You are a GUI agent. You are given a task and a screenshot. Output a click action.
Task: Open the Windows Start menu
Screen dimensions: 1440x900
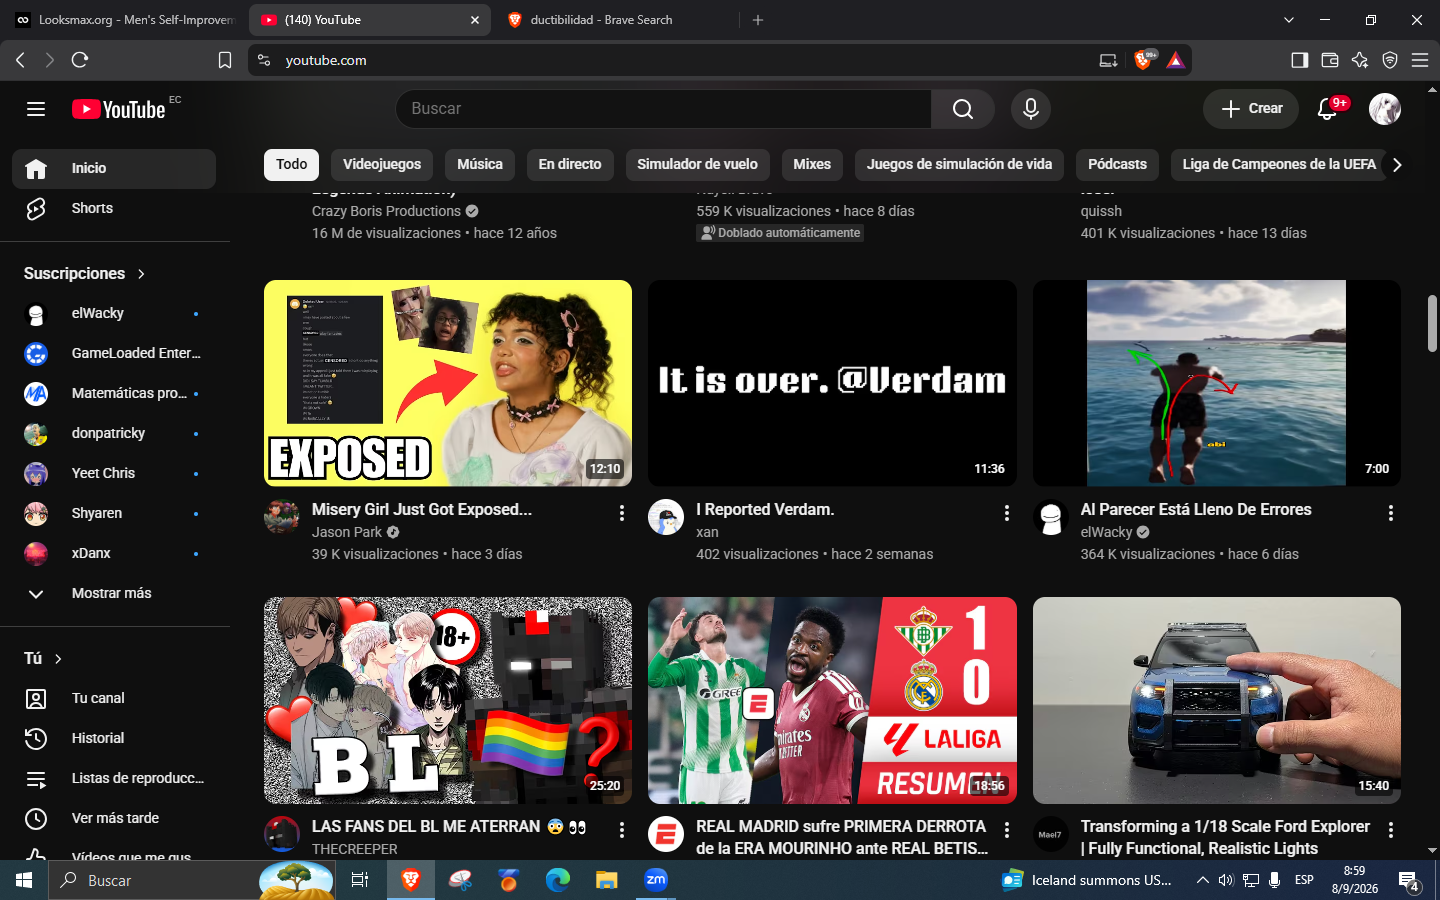(x=24, y=880)
